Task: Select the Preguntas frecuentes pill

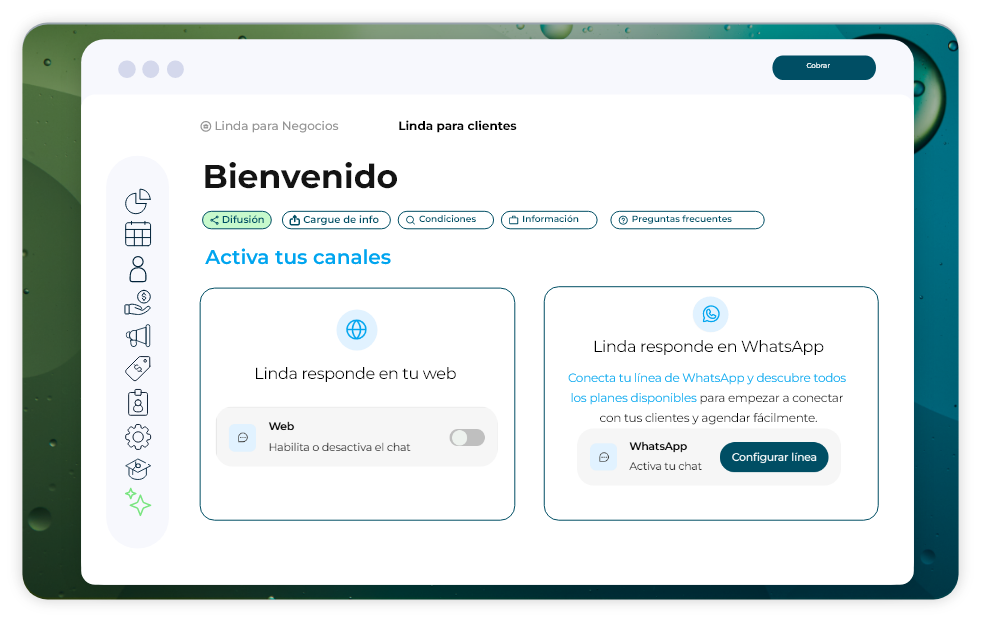Action: pos(688,220)
